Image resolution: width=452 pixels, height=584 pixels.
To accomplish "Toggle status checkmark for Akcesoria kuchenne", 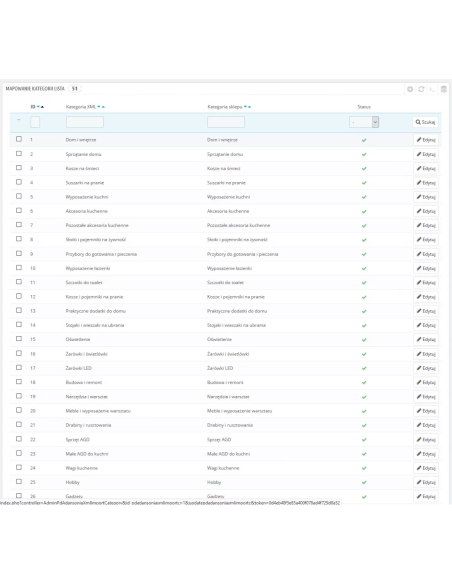I will point(364,211).
